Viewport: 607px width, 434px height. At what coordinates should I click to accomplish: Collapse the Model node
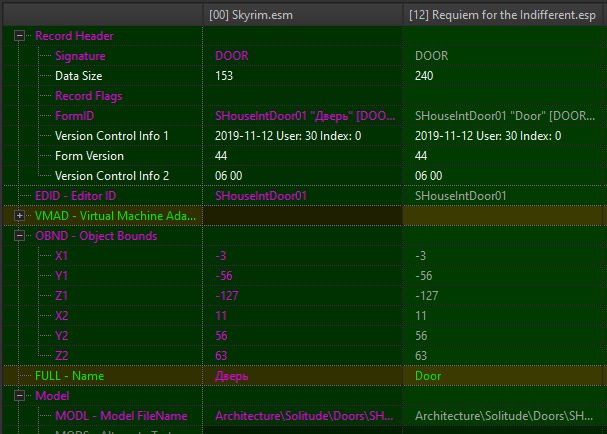pos(19,396)
